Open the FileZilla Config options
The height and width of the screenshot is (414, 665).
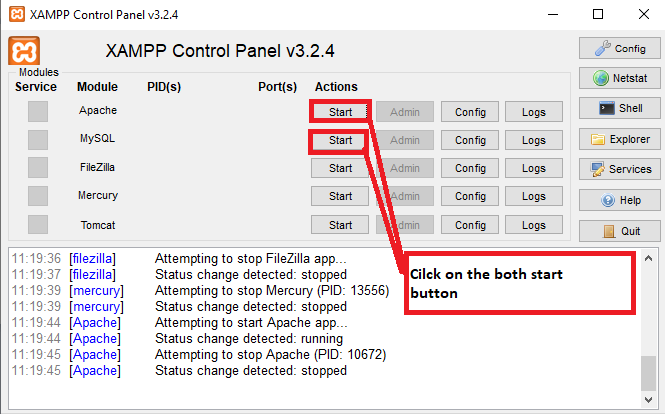[x=470, y=168]
